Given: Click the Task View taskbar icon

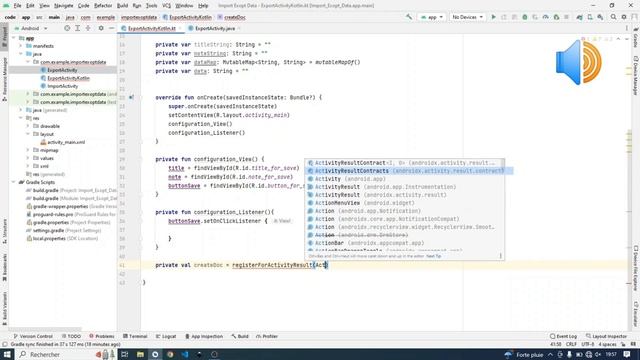Looking at the screenshot, I should point(125,354).
